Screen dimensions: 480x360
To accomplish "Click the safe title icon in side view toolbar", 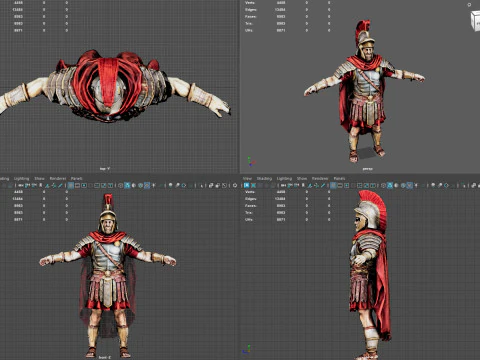I will point(373,185).
